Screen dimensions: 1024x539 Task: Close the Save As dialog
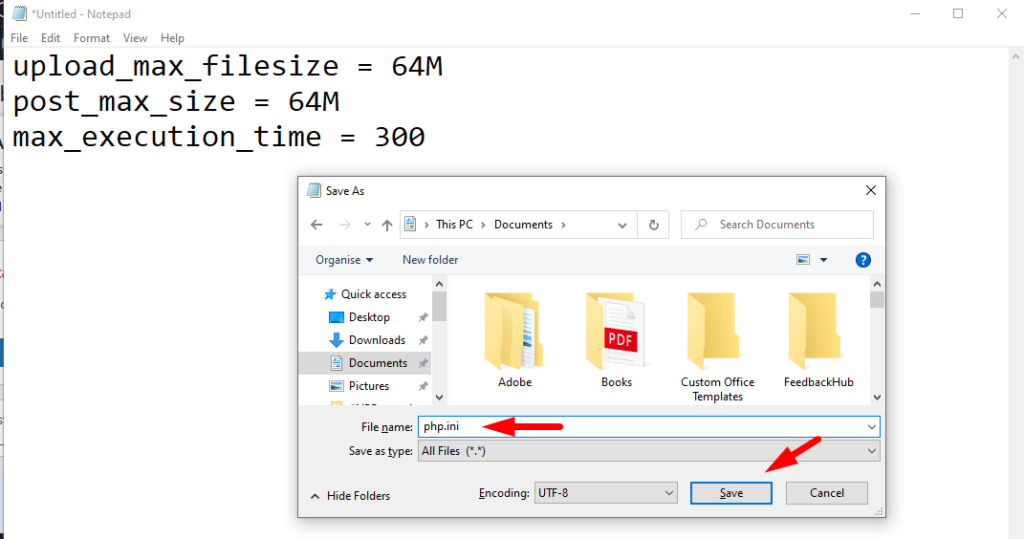(x=871, y=190)
